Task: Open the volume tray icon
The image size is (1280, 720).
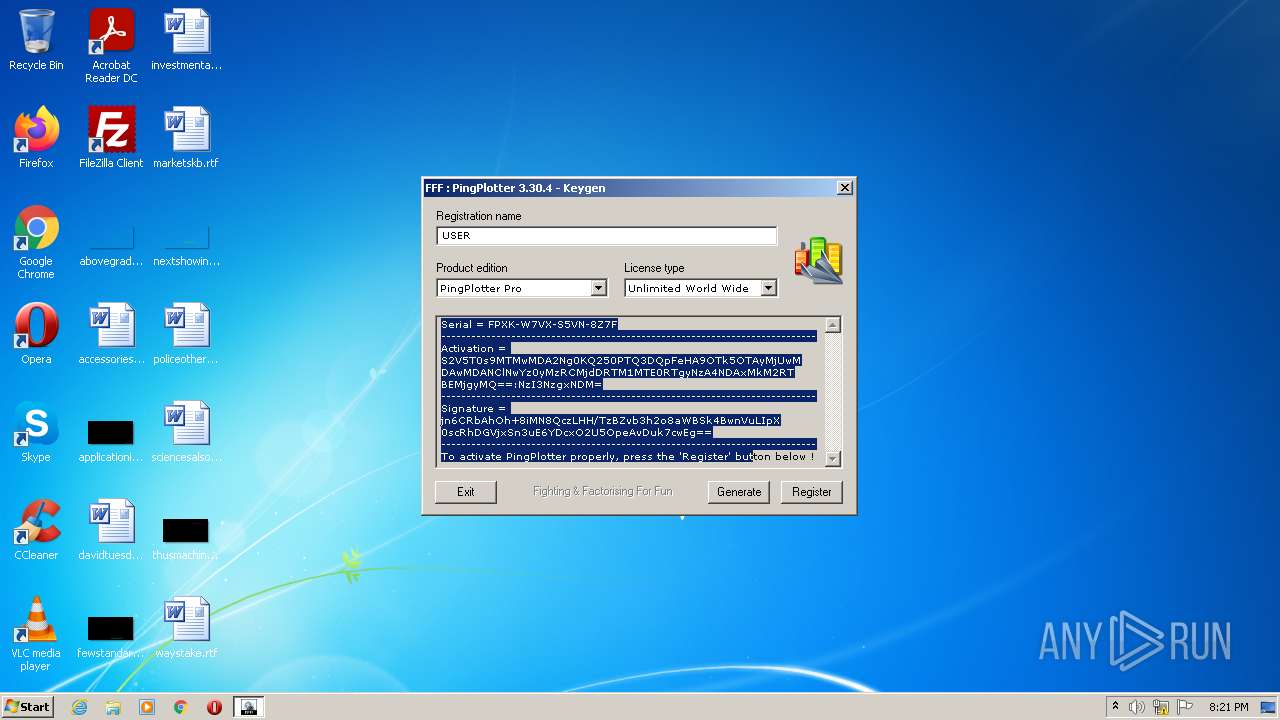Action: (x=1137, y=707)
